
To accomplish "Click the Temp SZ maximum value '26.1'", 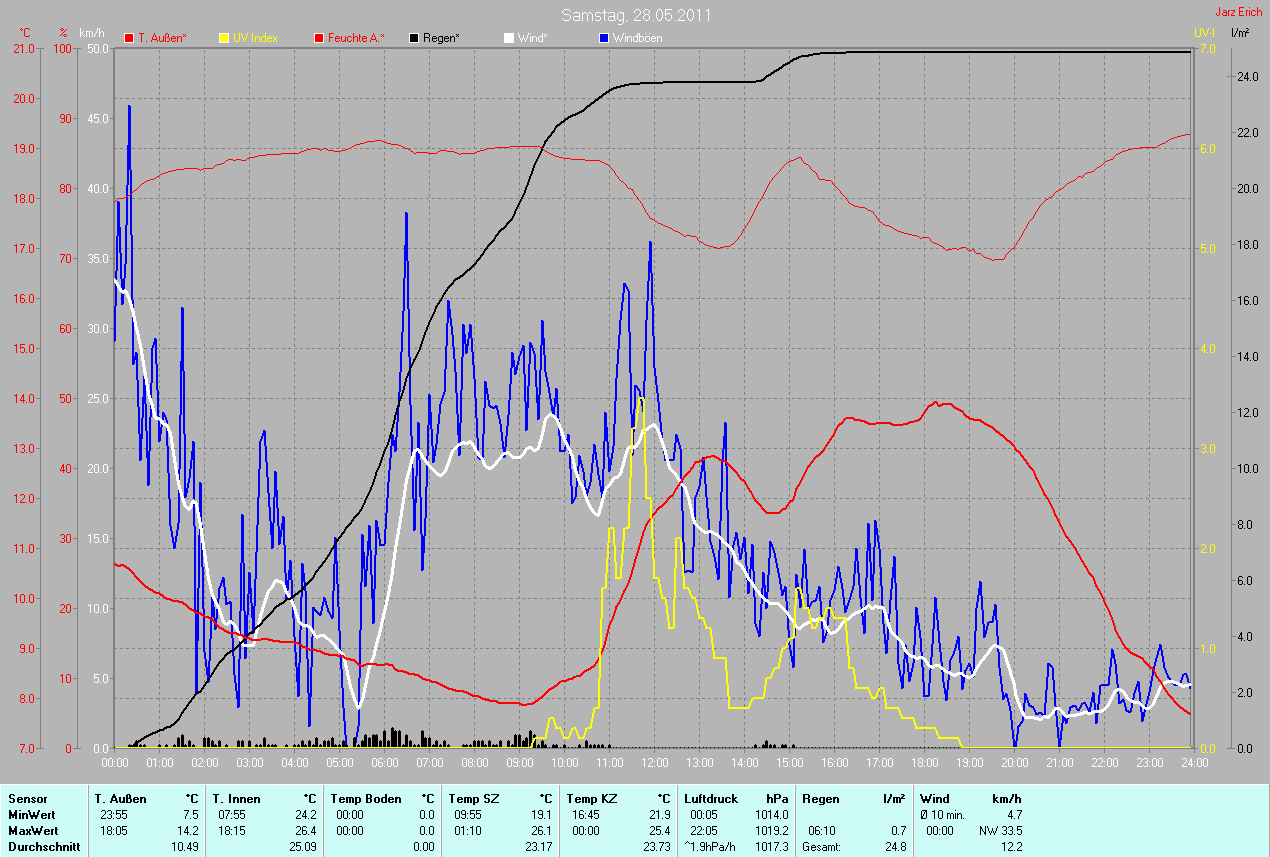I will (x=541, y=831).
